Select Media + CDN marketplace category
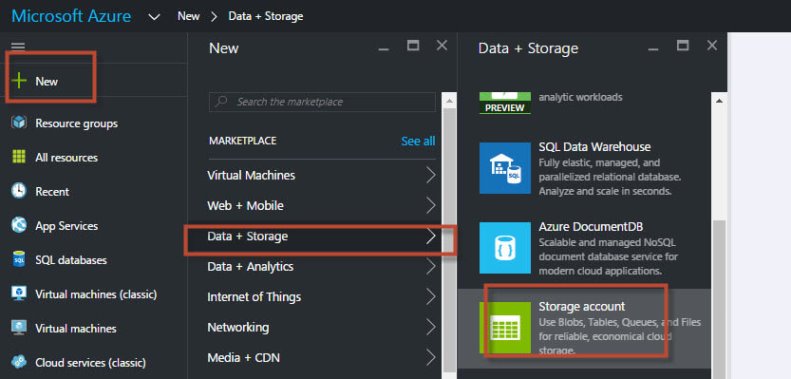This screenshot has width=791, height=379. click(x=243, y=357)
